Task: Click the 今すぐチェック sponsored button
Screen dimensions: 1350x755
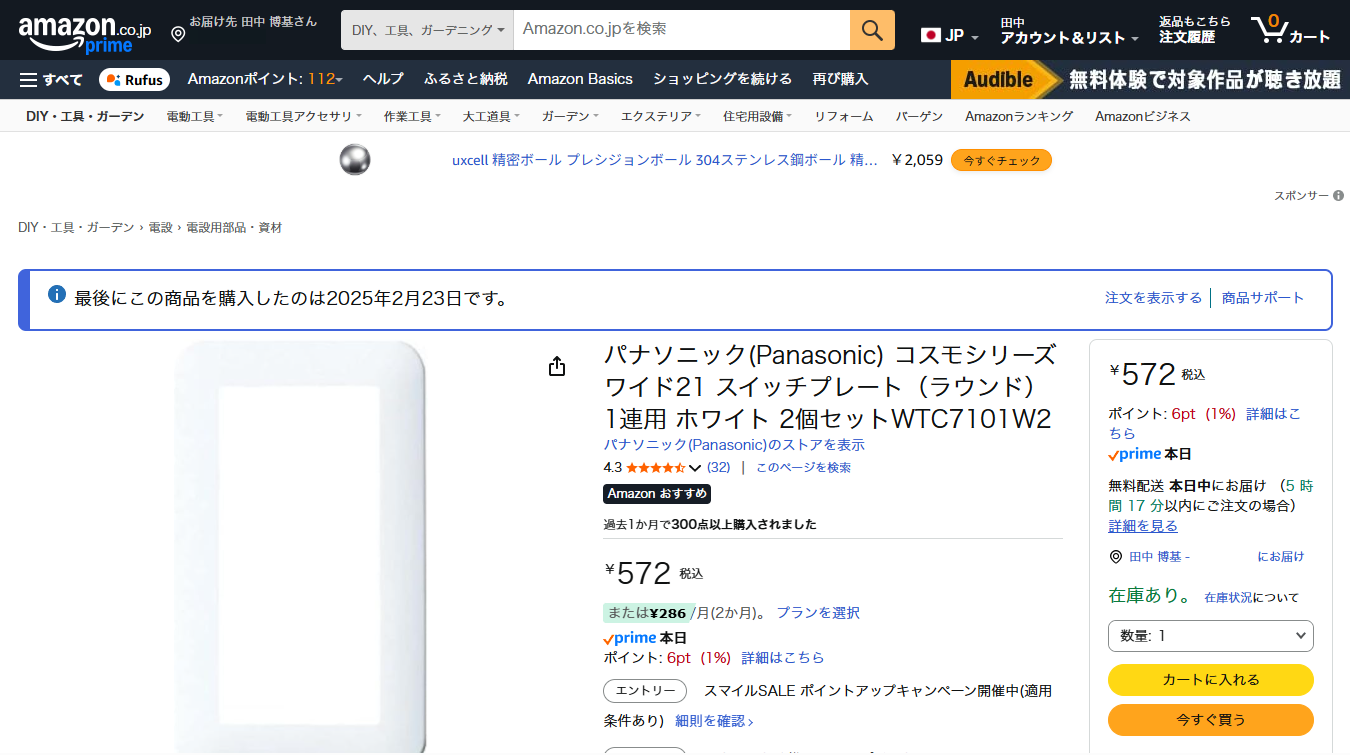Action: (1001, 160)
